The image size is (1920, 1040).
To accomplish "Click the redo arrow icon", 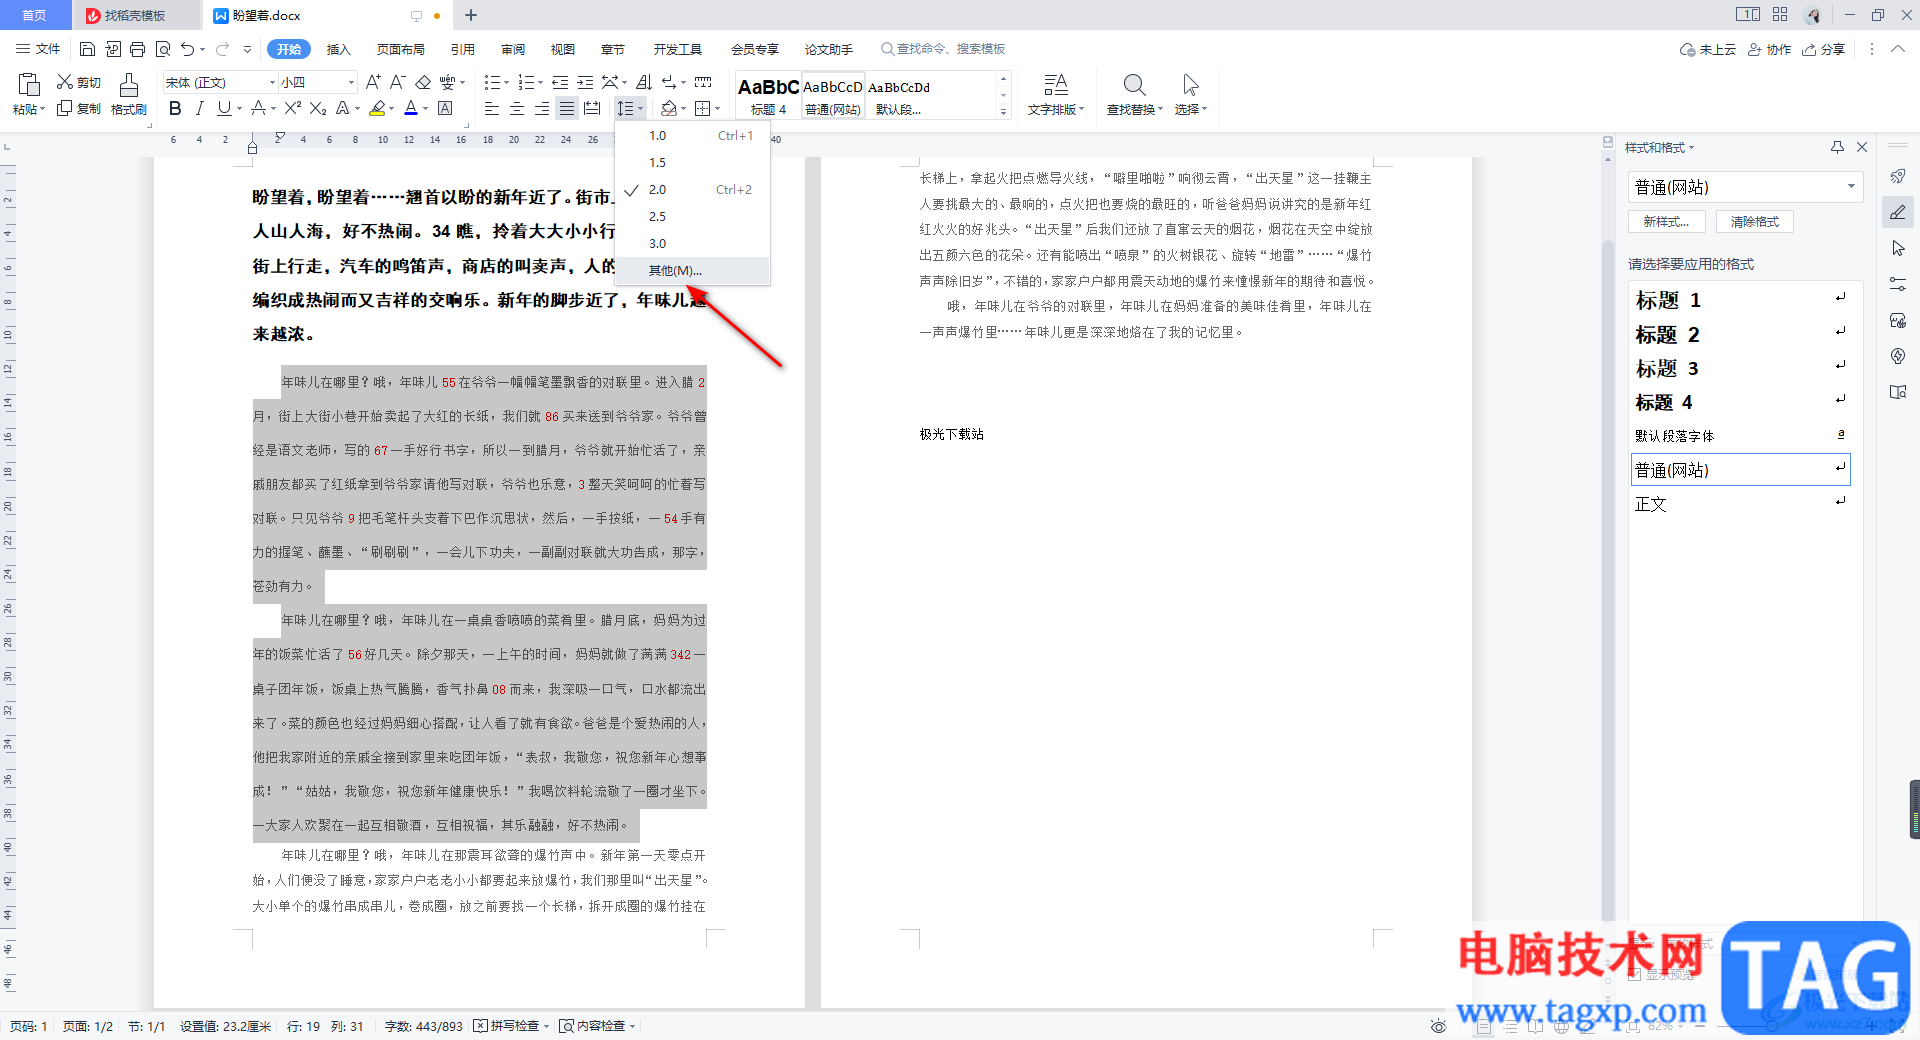I will tap(222, 49).
